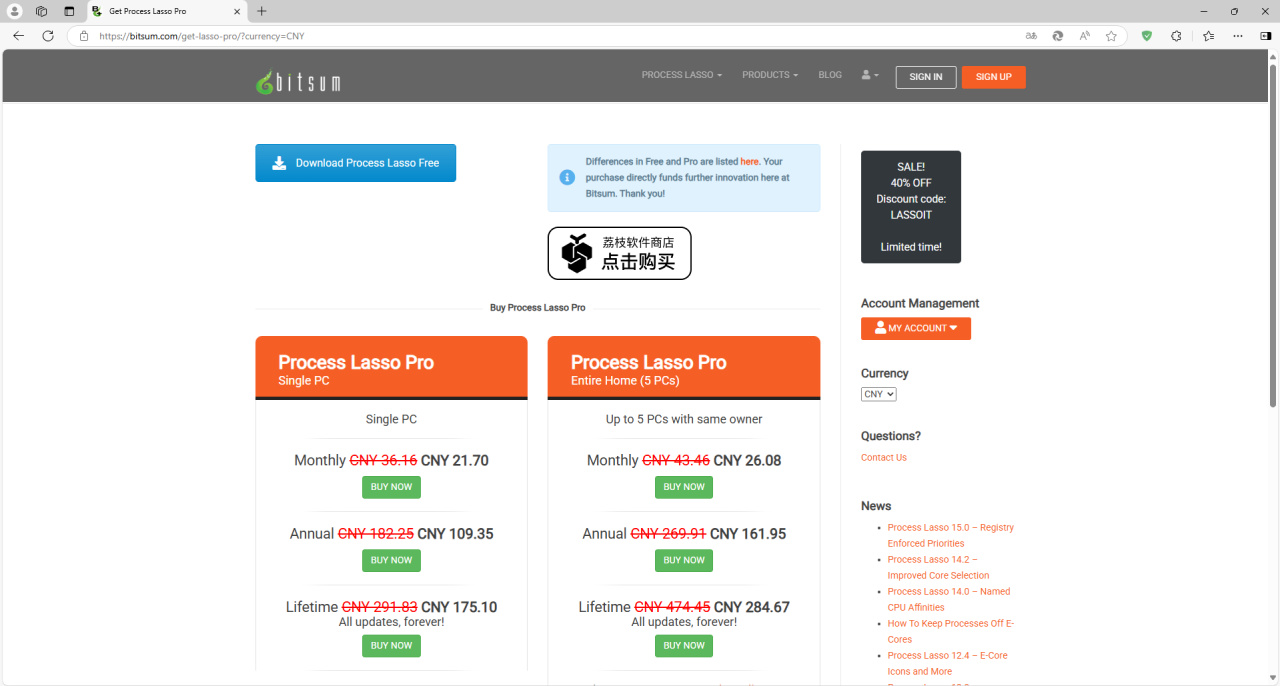Click the green shield extension icon
This screenshot has width=1280, height=686.
[1147, 36]
